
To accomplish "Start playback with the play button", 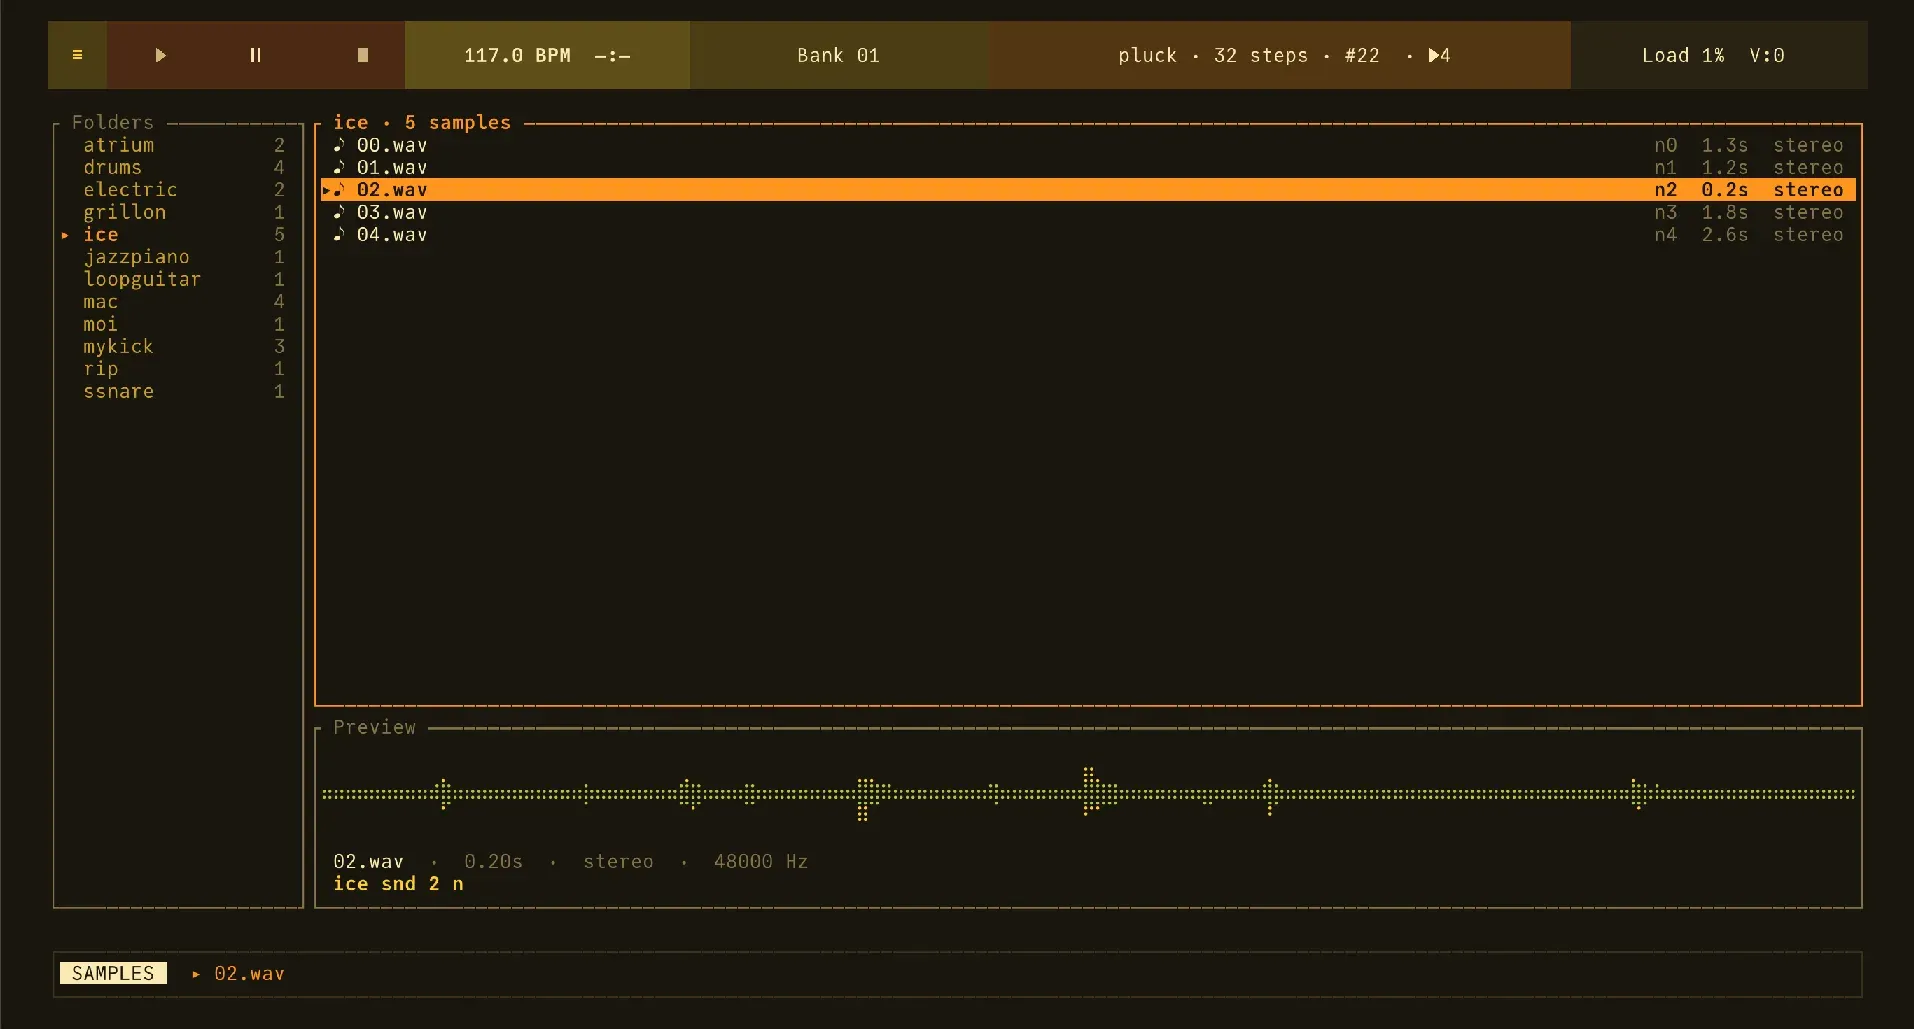I will pos(160,55).
